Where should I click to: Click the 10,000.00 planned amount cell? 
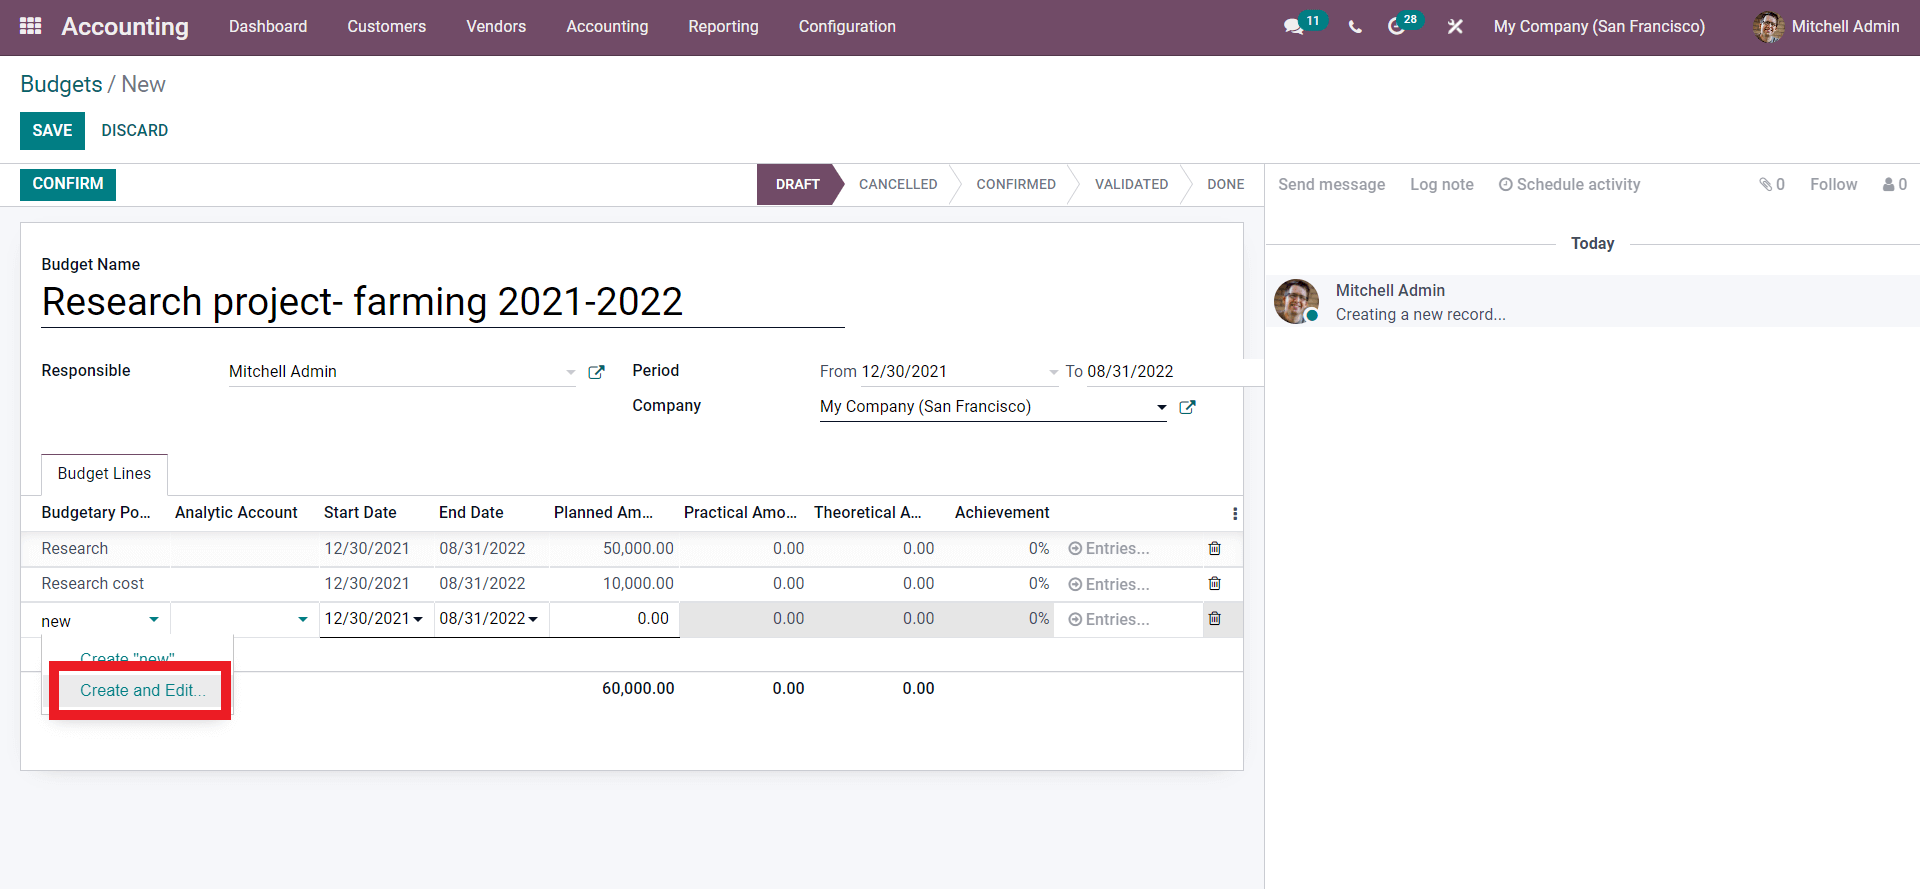[x=638, y=583]
